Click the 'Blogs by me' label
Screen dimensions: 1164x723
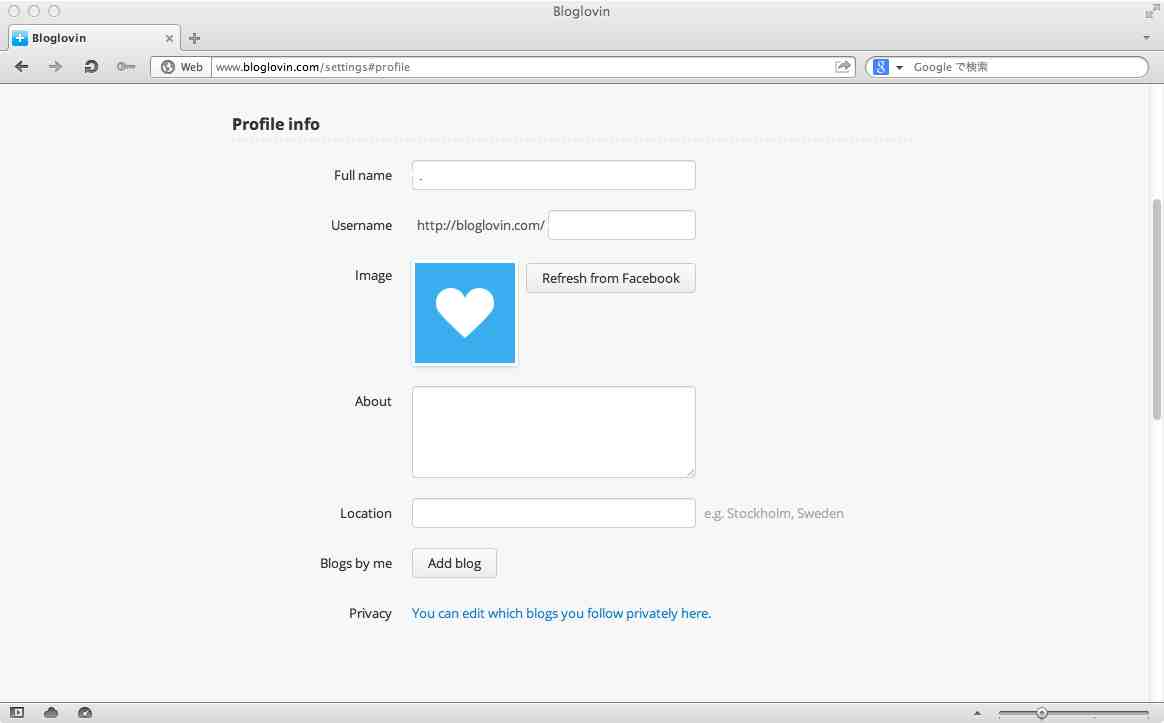coord(356,563)
